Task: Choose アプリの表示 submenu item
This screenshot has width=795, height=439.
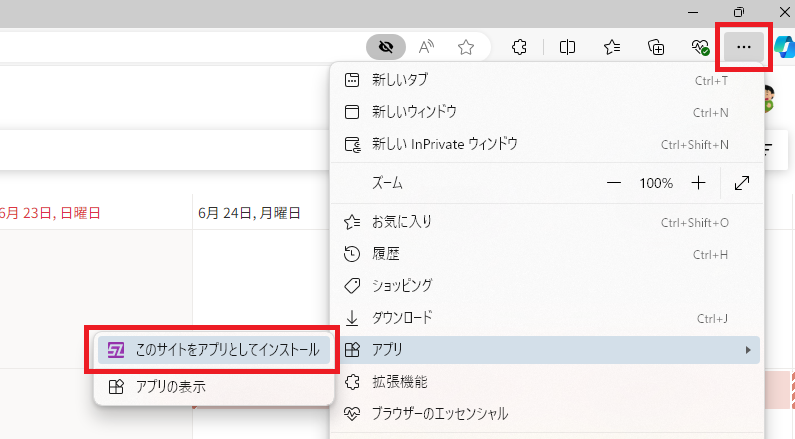Action: pos(213,387)
